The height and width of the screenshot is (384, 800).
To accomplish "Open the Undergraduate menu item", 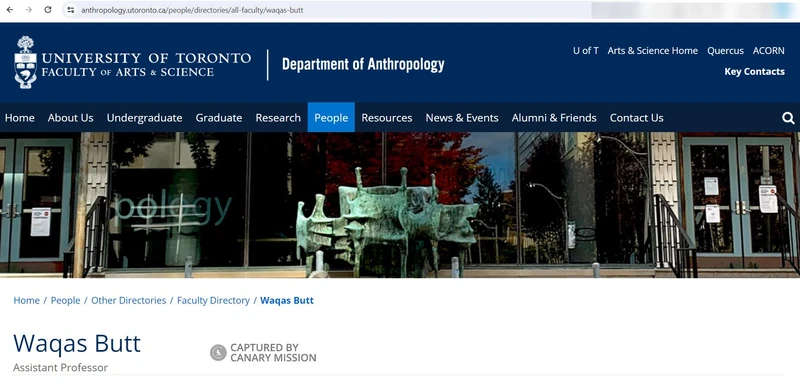I will 144,118.
